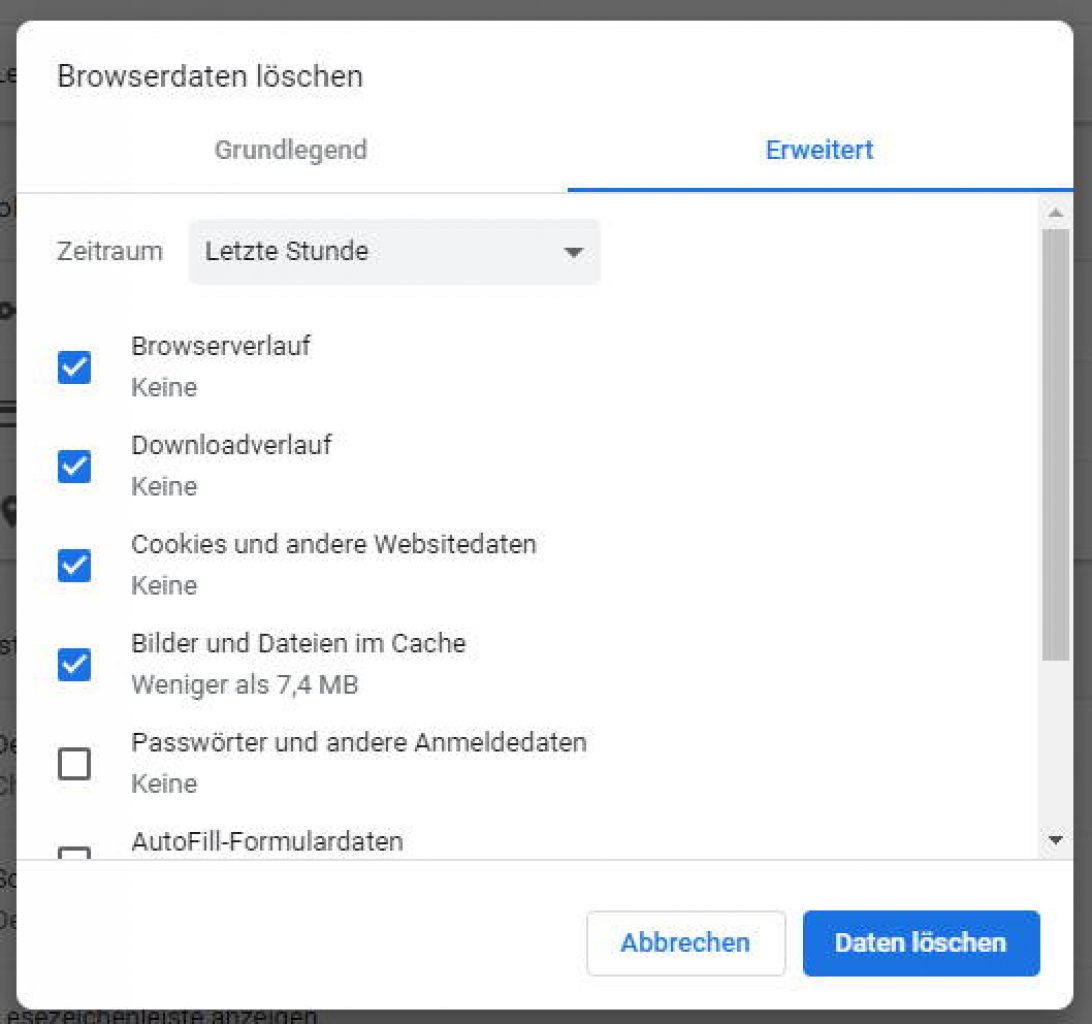Click the 'Browserdaten löschen' dialog title

(210, 76)
